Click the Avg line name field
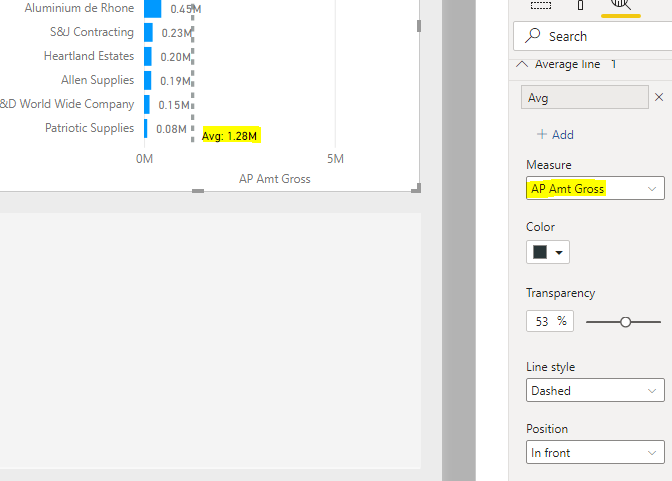The image size is (672, 481). coord(585,97)
